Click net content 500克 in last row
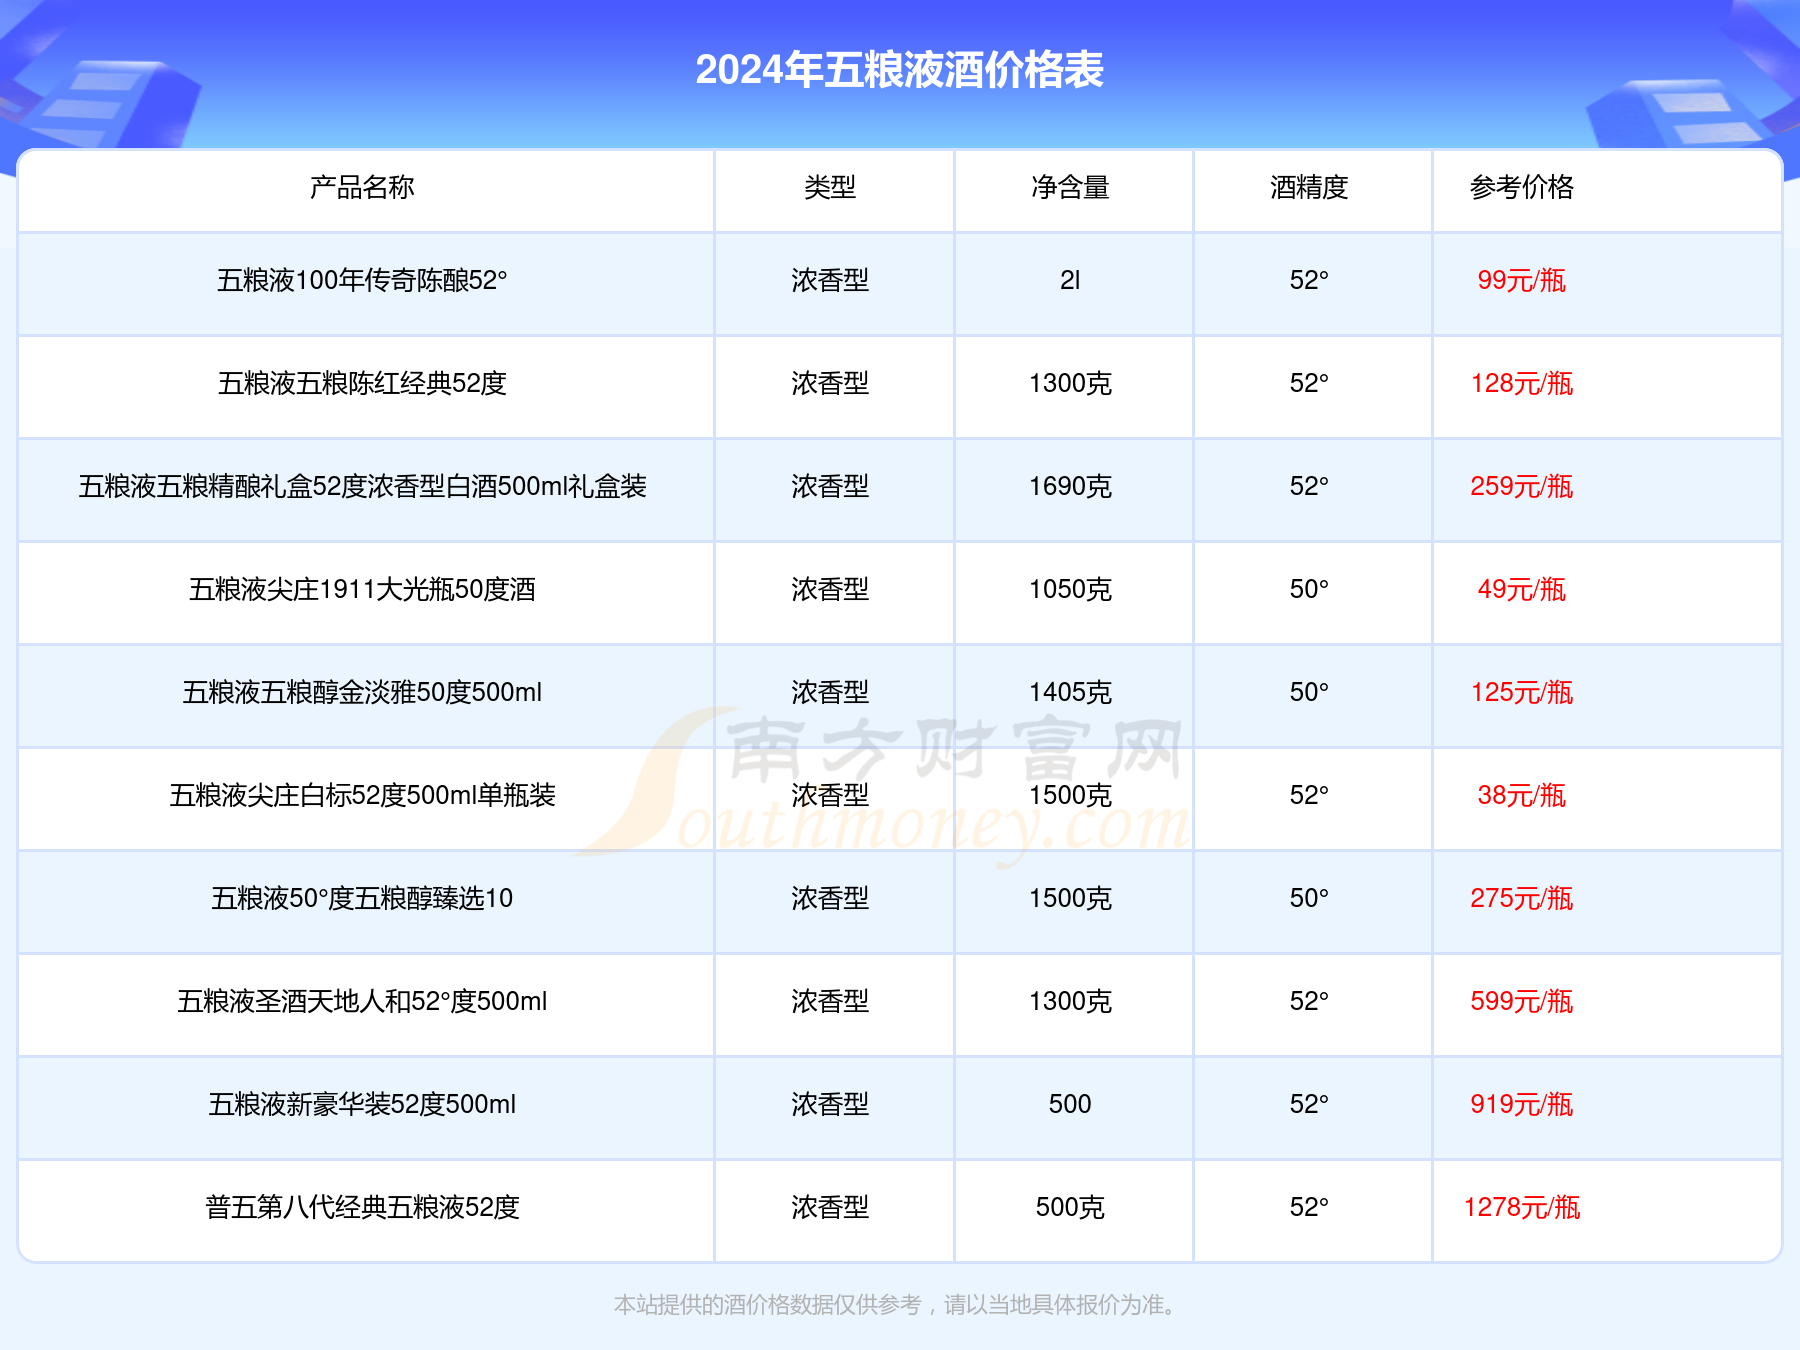Viewport: 1800px width, 1350px height. coord(1070,1207)
